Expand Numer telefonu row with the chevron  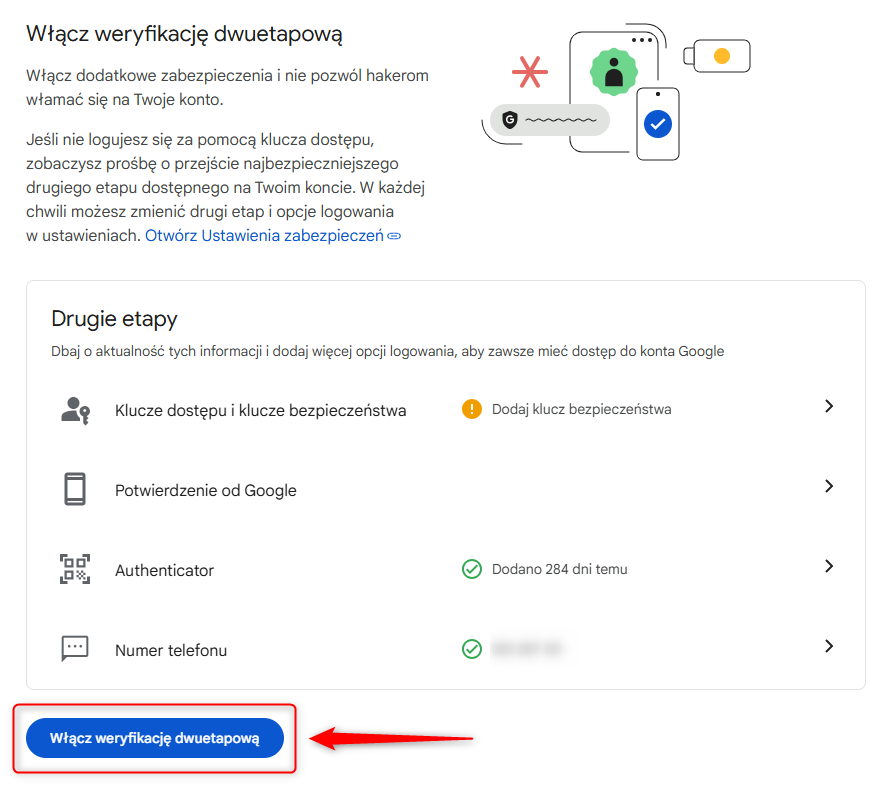click(829, 646)
